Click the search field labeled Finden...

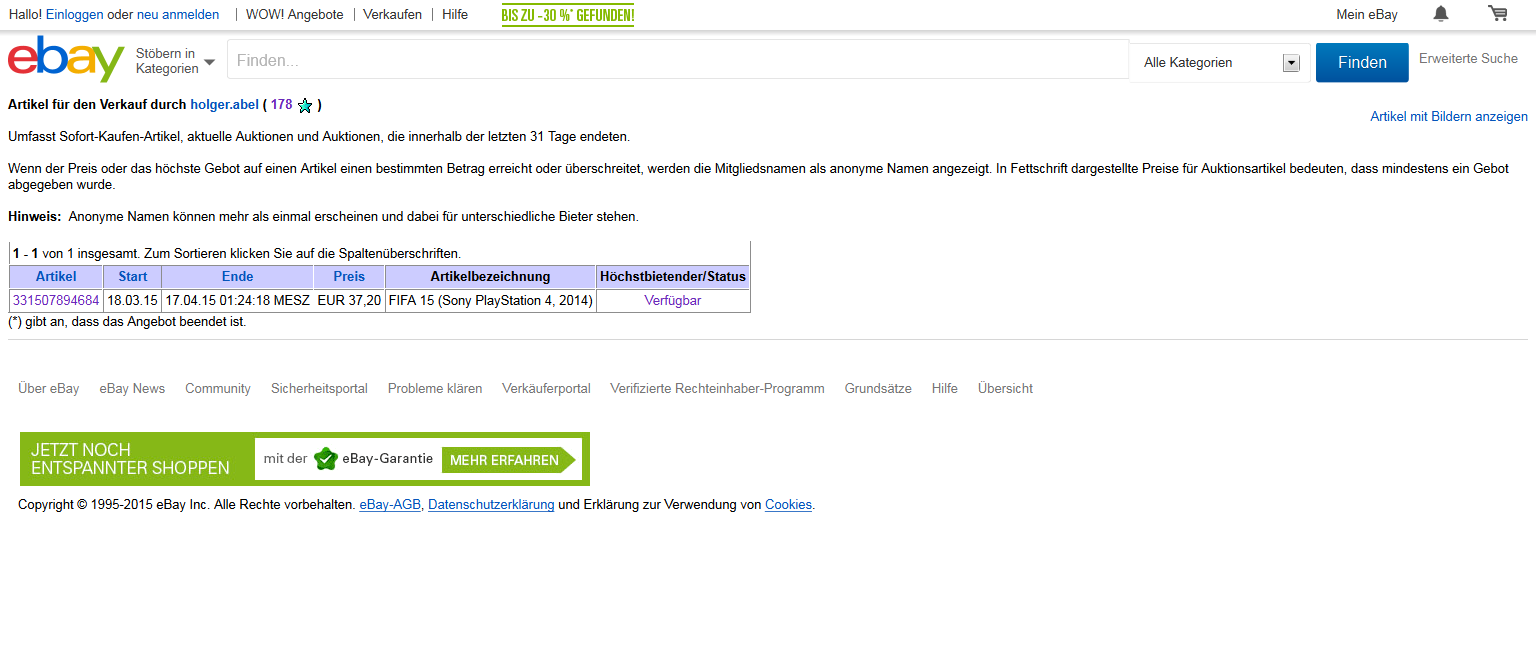[x=677, y=60]
